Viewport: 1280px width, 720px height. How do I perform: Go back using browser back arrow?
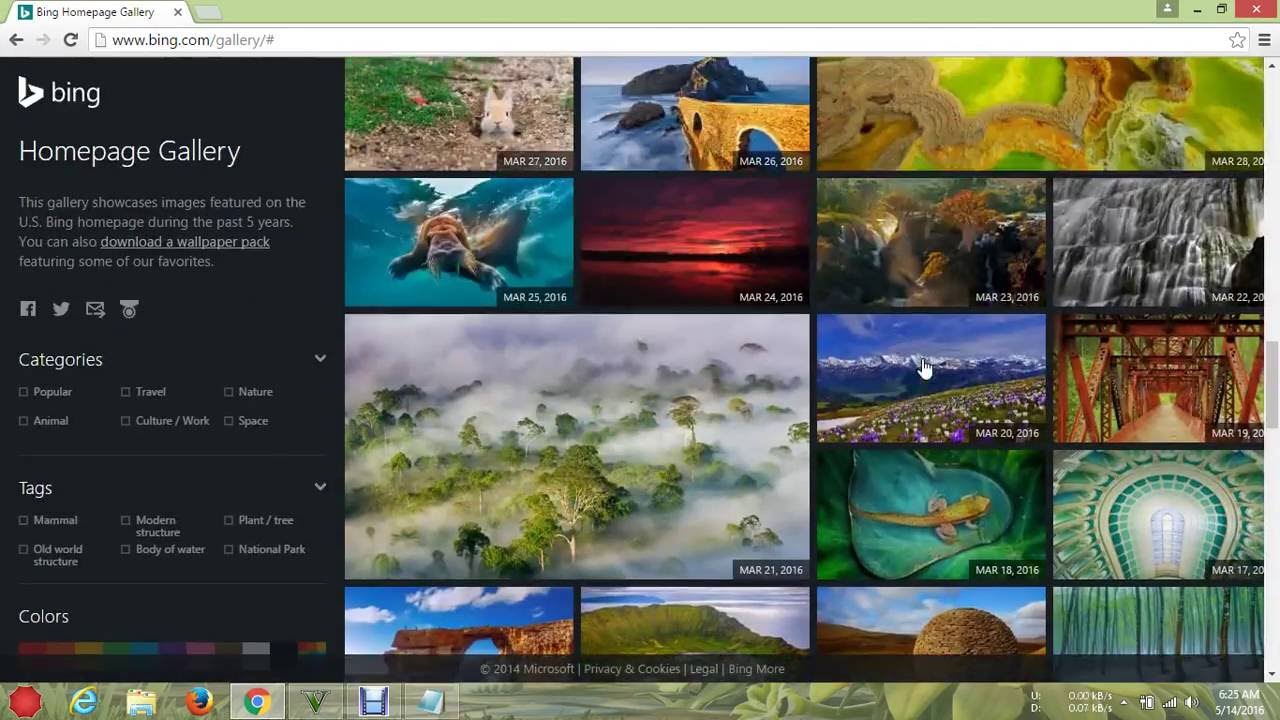[x=16, y=40]
